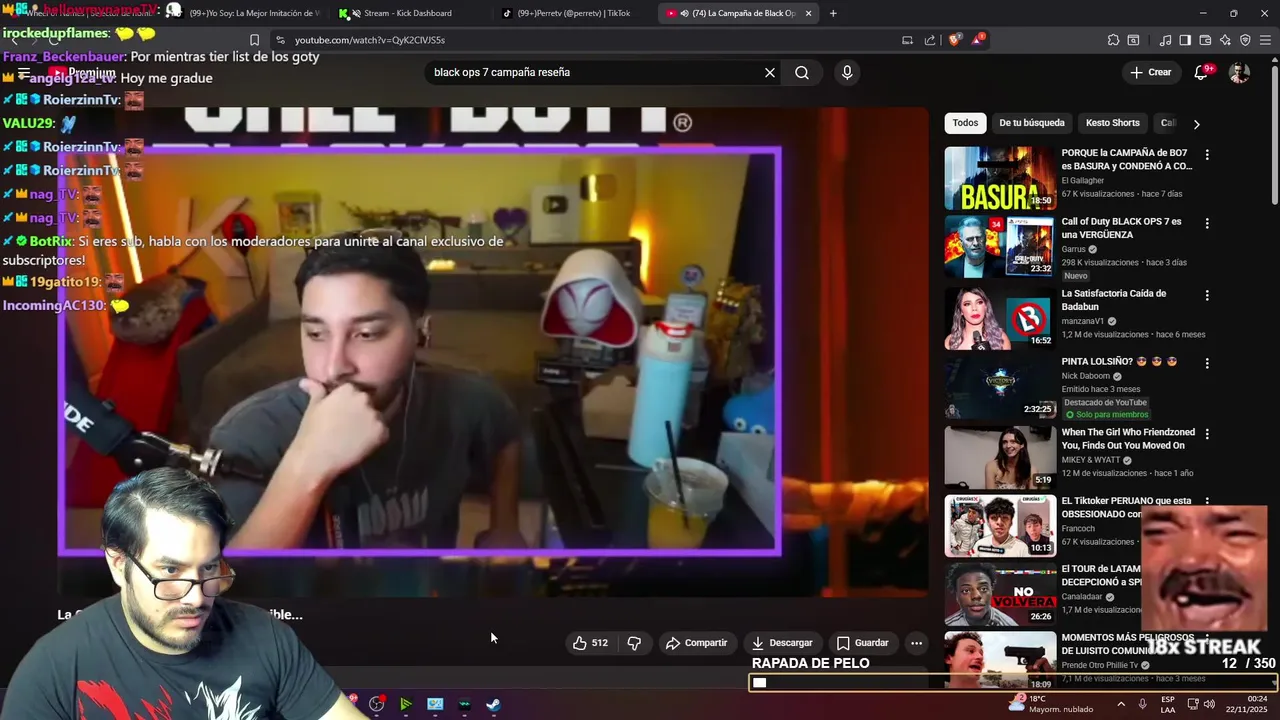Show next filter chips with the arrow
1280x720 pixels.
(x=1196, y=124)
